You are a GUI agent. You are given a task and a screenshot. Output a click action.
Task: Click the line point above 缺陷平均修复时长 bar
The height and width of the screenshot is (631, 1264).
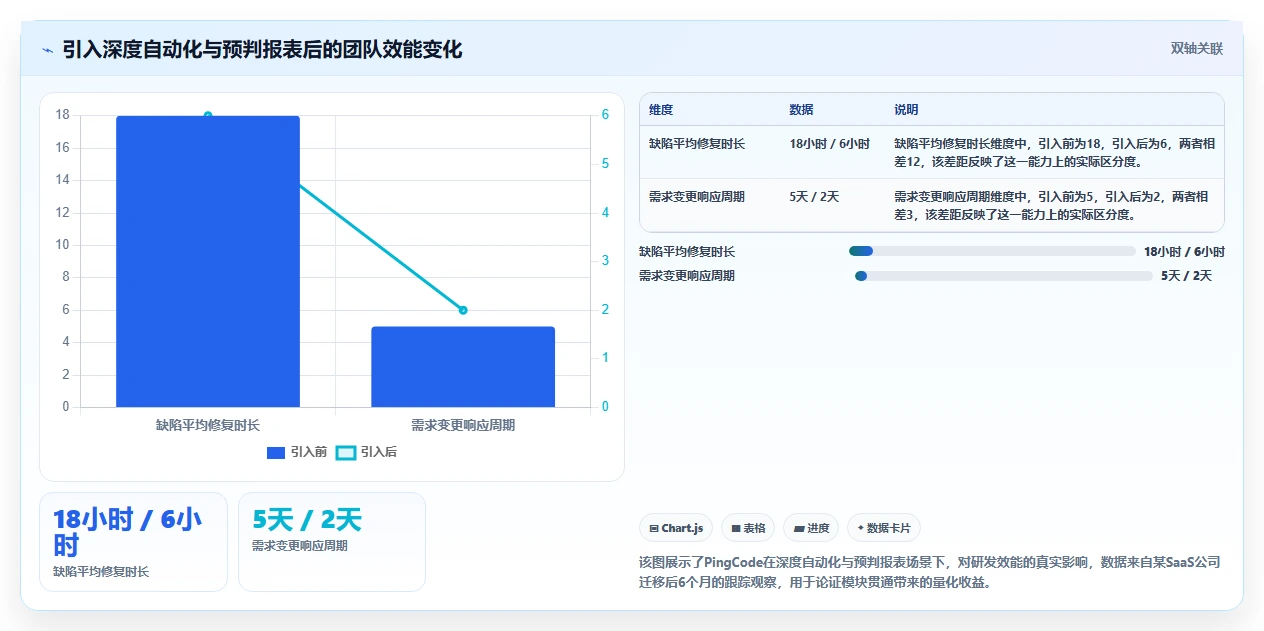(x=208, y=115)
